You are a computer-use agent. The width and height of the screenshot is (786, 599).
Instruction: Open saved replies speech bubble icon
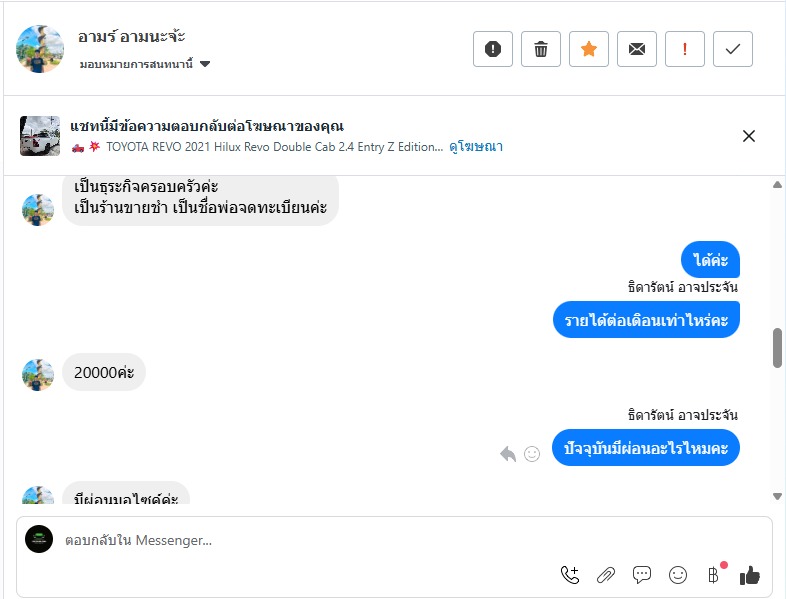642,575
